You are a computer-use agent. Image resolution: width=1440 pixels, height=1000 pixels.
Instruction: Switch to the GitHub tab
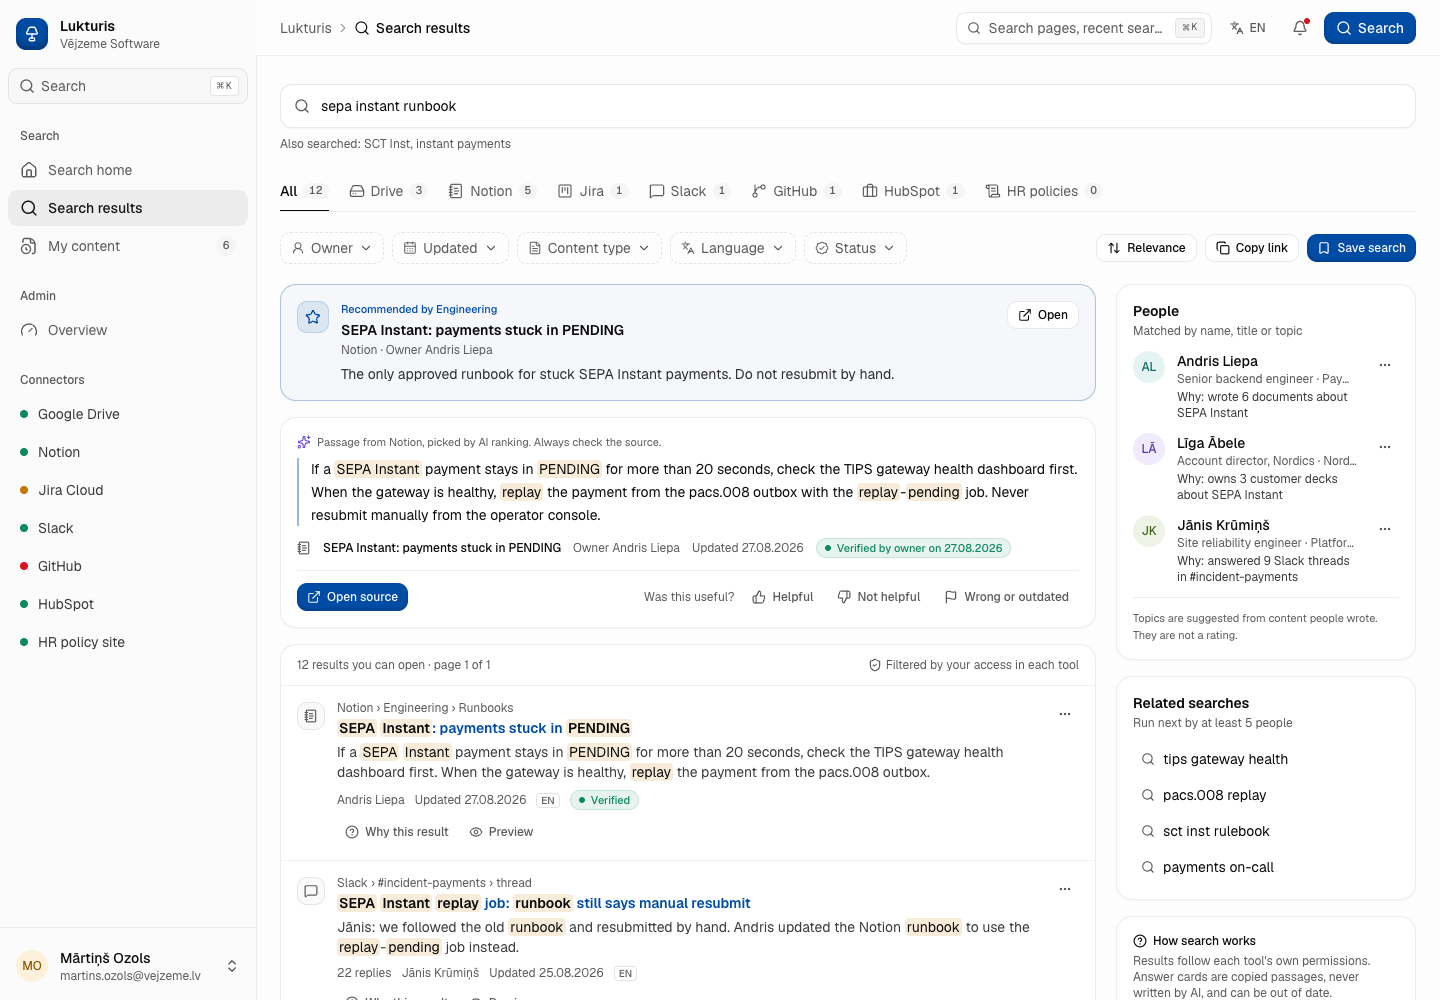tap(796, 191)
